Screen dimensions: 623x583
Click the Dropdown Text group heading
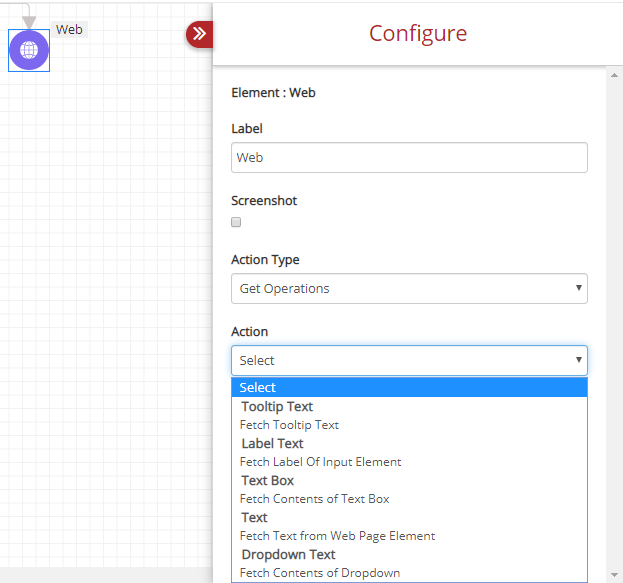pyautogui.click(x=288, y=554)
